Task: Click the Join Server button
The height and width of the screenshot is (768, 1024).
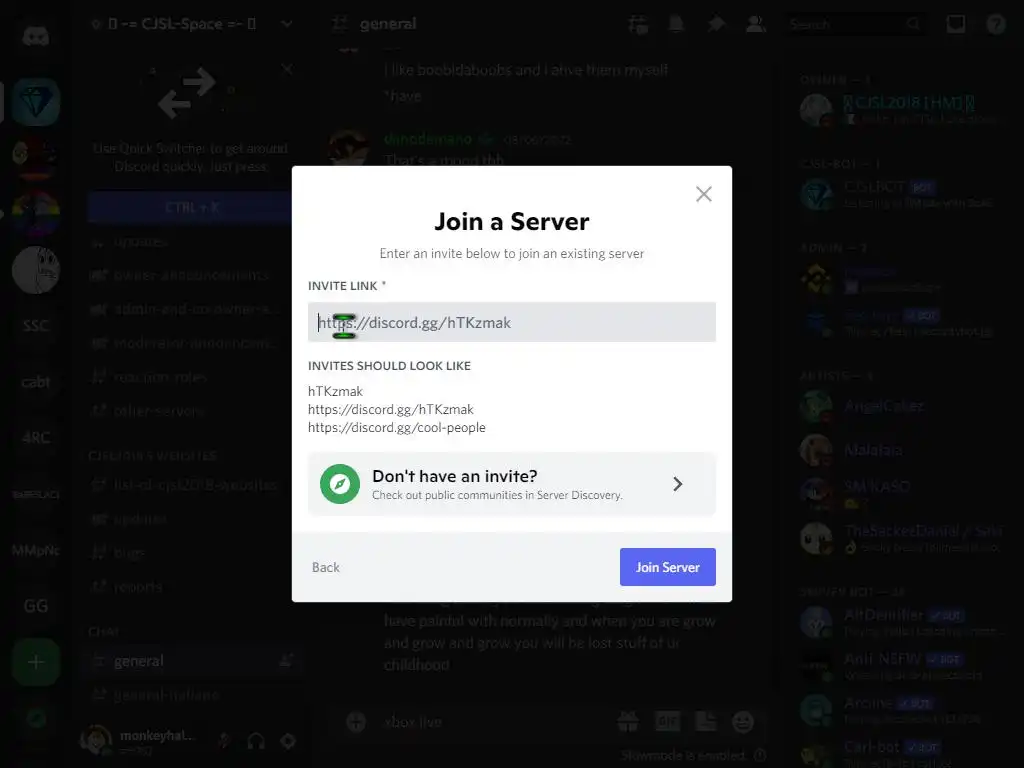Action: (667, 567)
